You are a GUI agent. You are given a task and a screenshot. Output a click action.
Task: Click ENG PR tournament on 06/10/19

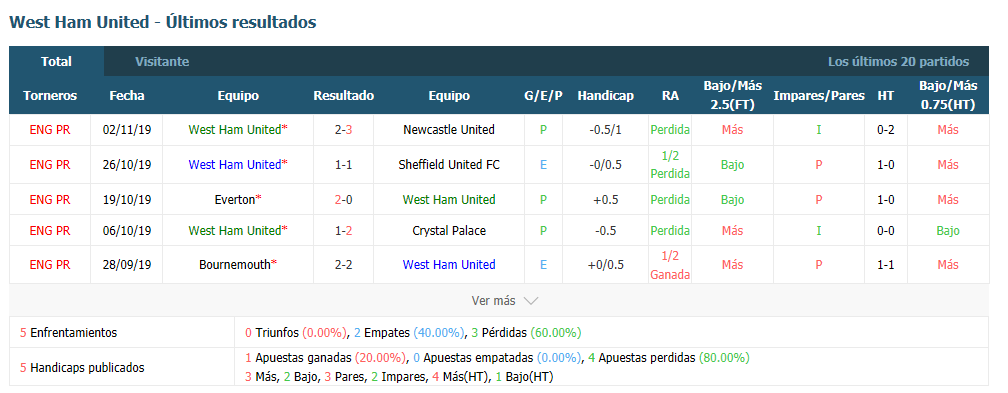point(50,230)
